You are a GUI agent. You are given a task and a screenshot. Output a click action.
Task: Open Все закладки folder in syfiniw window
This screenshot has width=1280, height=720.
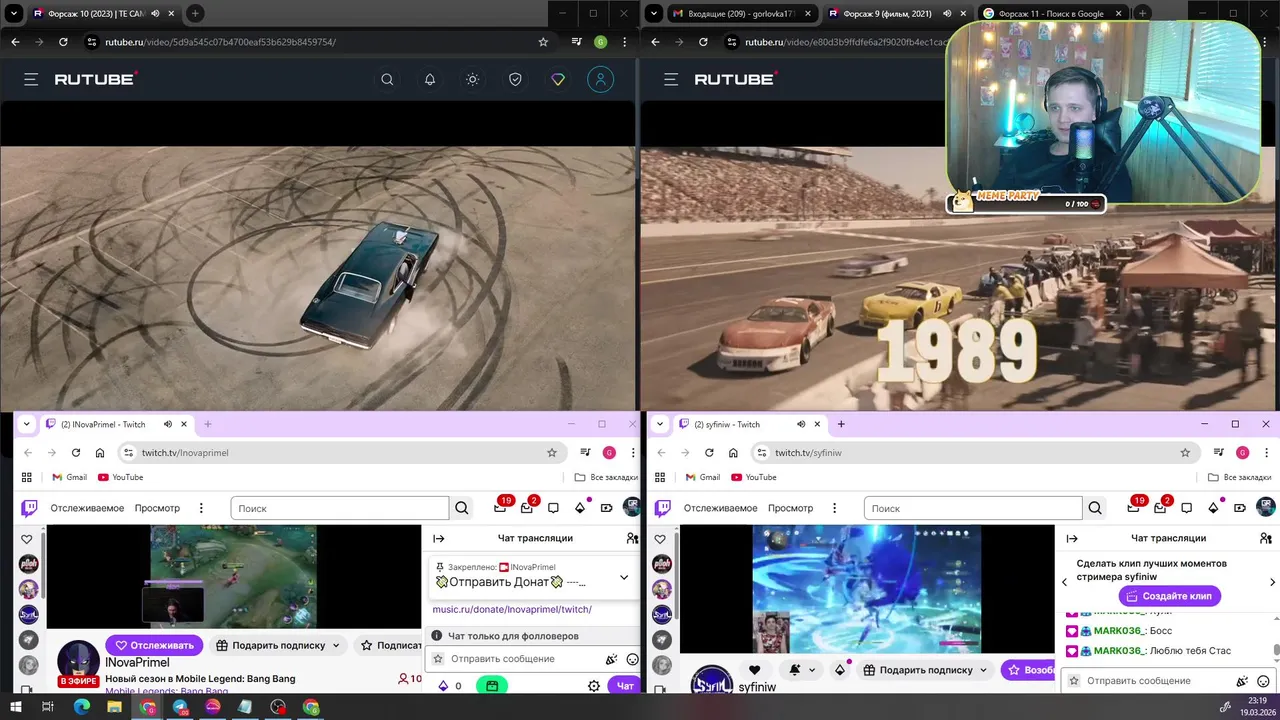tap(1240, 477)
